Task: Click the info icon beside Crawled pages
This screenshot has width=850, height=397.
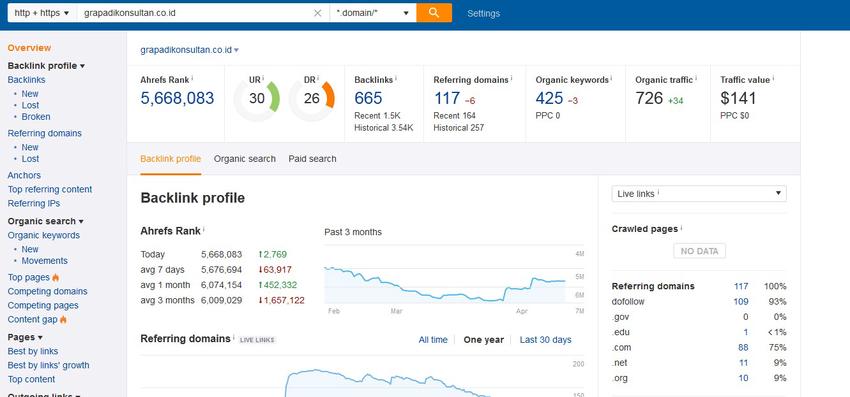Action: (681, 228)
